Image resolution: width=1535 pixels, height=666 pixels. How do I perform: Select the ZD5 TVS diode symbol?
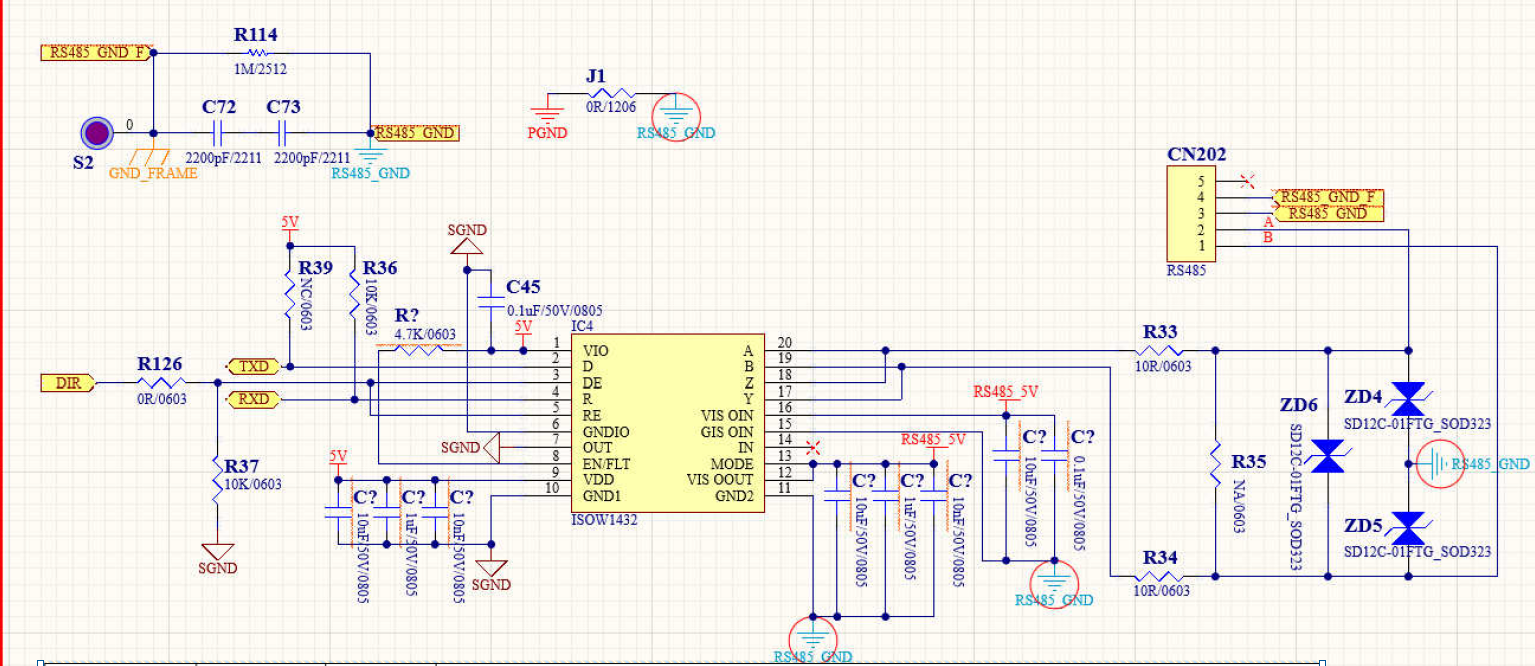pos(1408,527)
